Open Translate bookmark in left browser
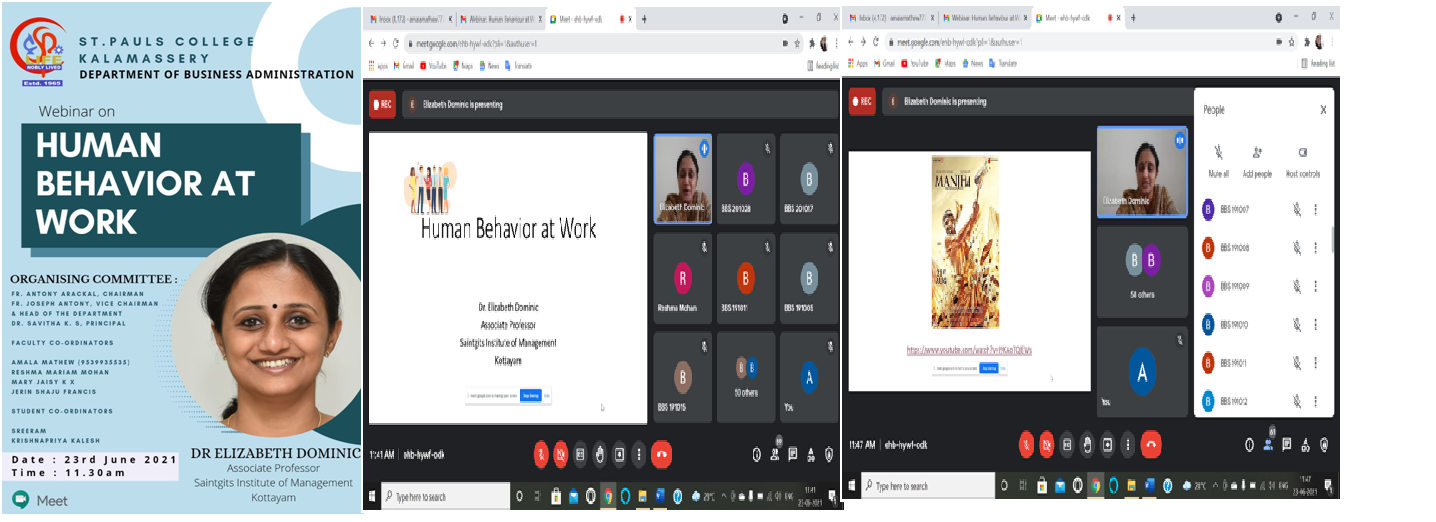The height and width of the screenshot is (522, 1436). pos(519,65)
